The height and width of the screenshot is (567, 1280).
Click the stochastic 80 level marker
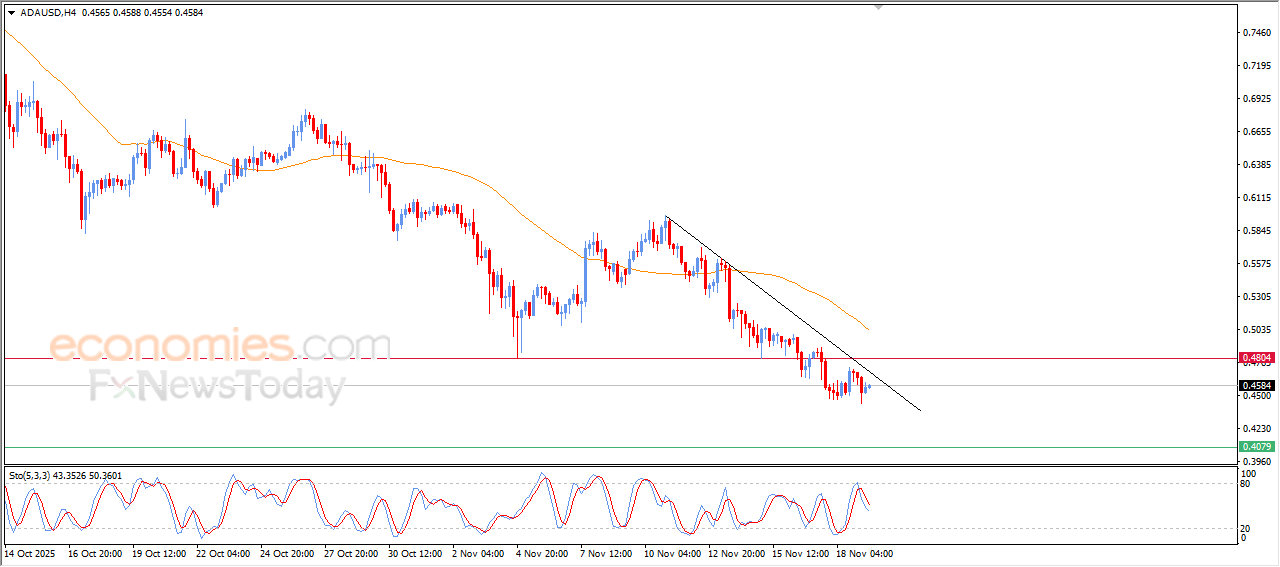click(1244, 484)
